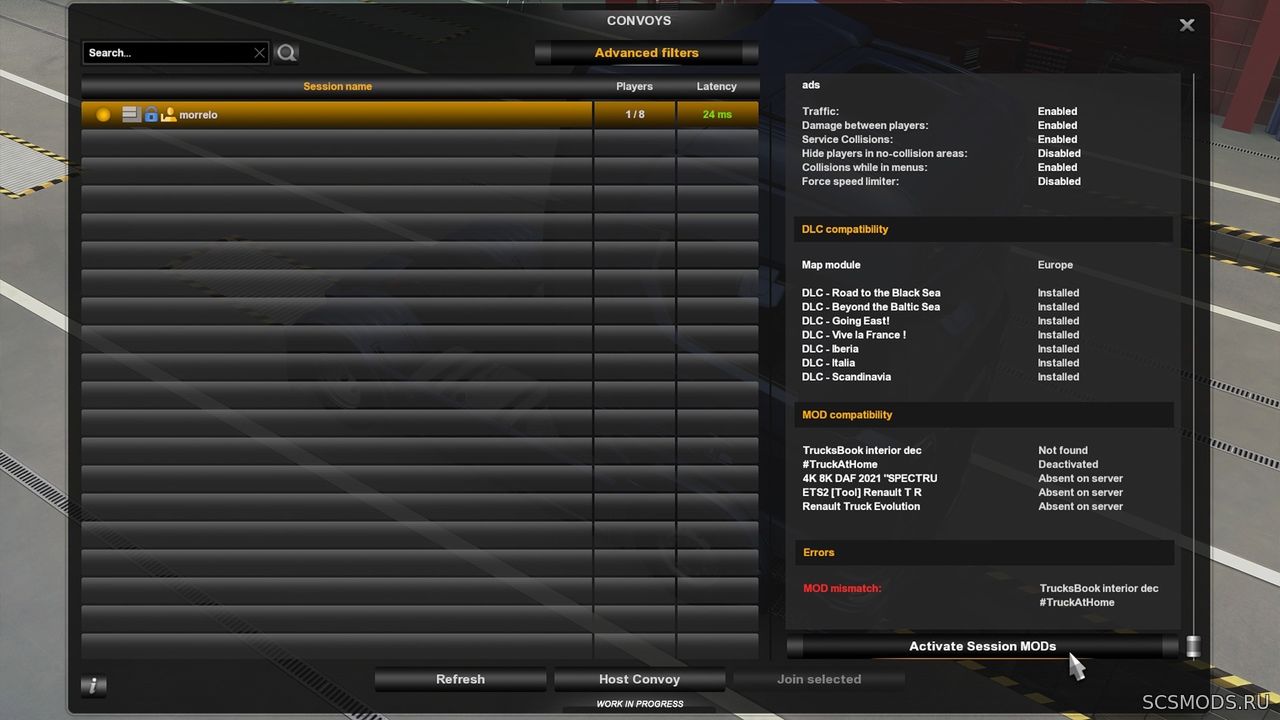This screenshot has height=720, width=1280.
Task: Open Advanced filters
Action: tap(647, 53)
